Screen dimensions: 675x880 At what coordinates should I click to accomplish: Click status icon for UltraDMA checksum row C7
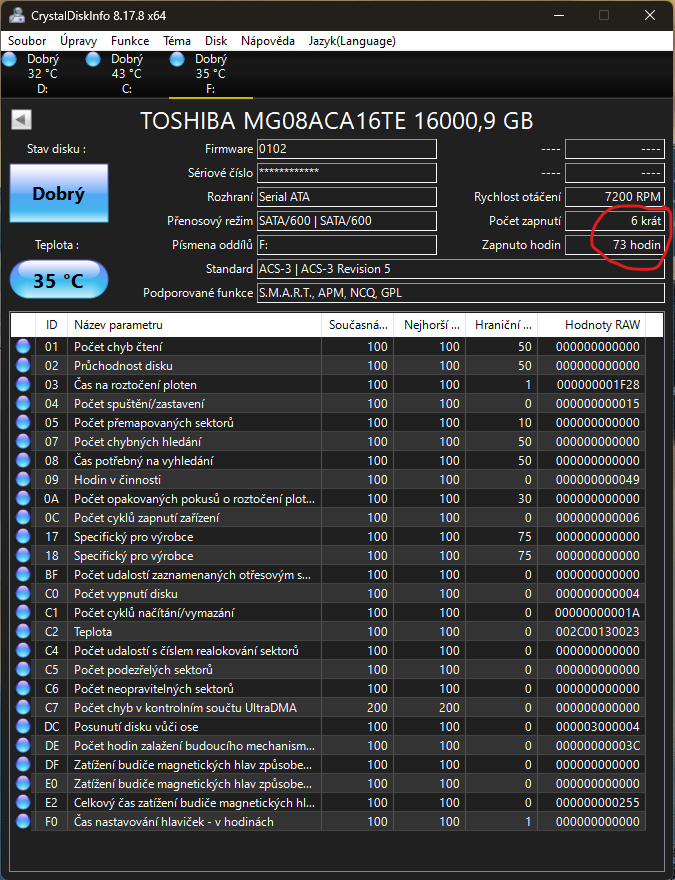[x=23, y=708]
